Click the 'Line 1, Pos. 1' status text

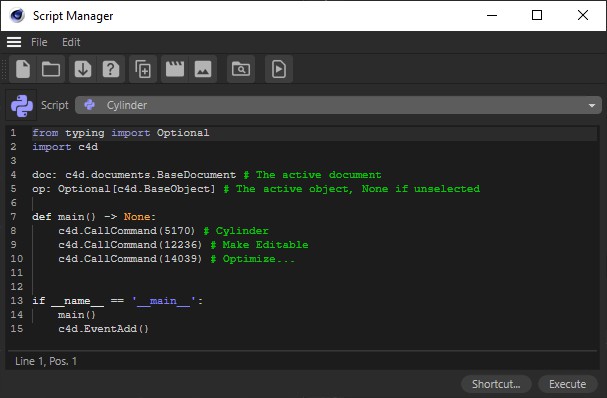(46, 361)
